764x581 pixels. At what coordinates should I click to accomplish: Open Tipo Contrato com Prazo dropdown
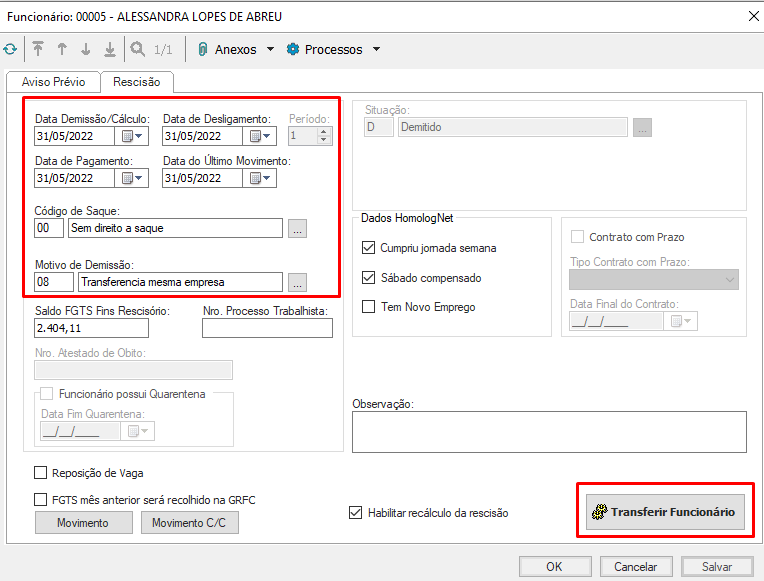pyautogui.click(x=654, y=280)
